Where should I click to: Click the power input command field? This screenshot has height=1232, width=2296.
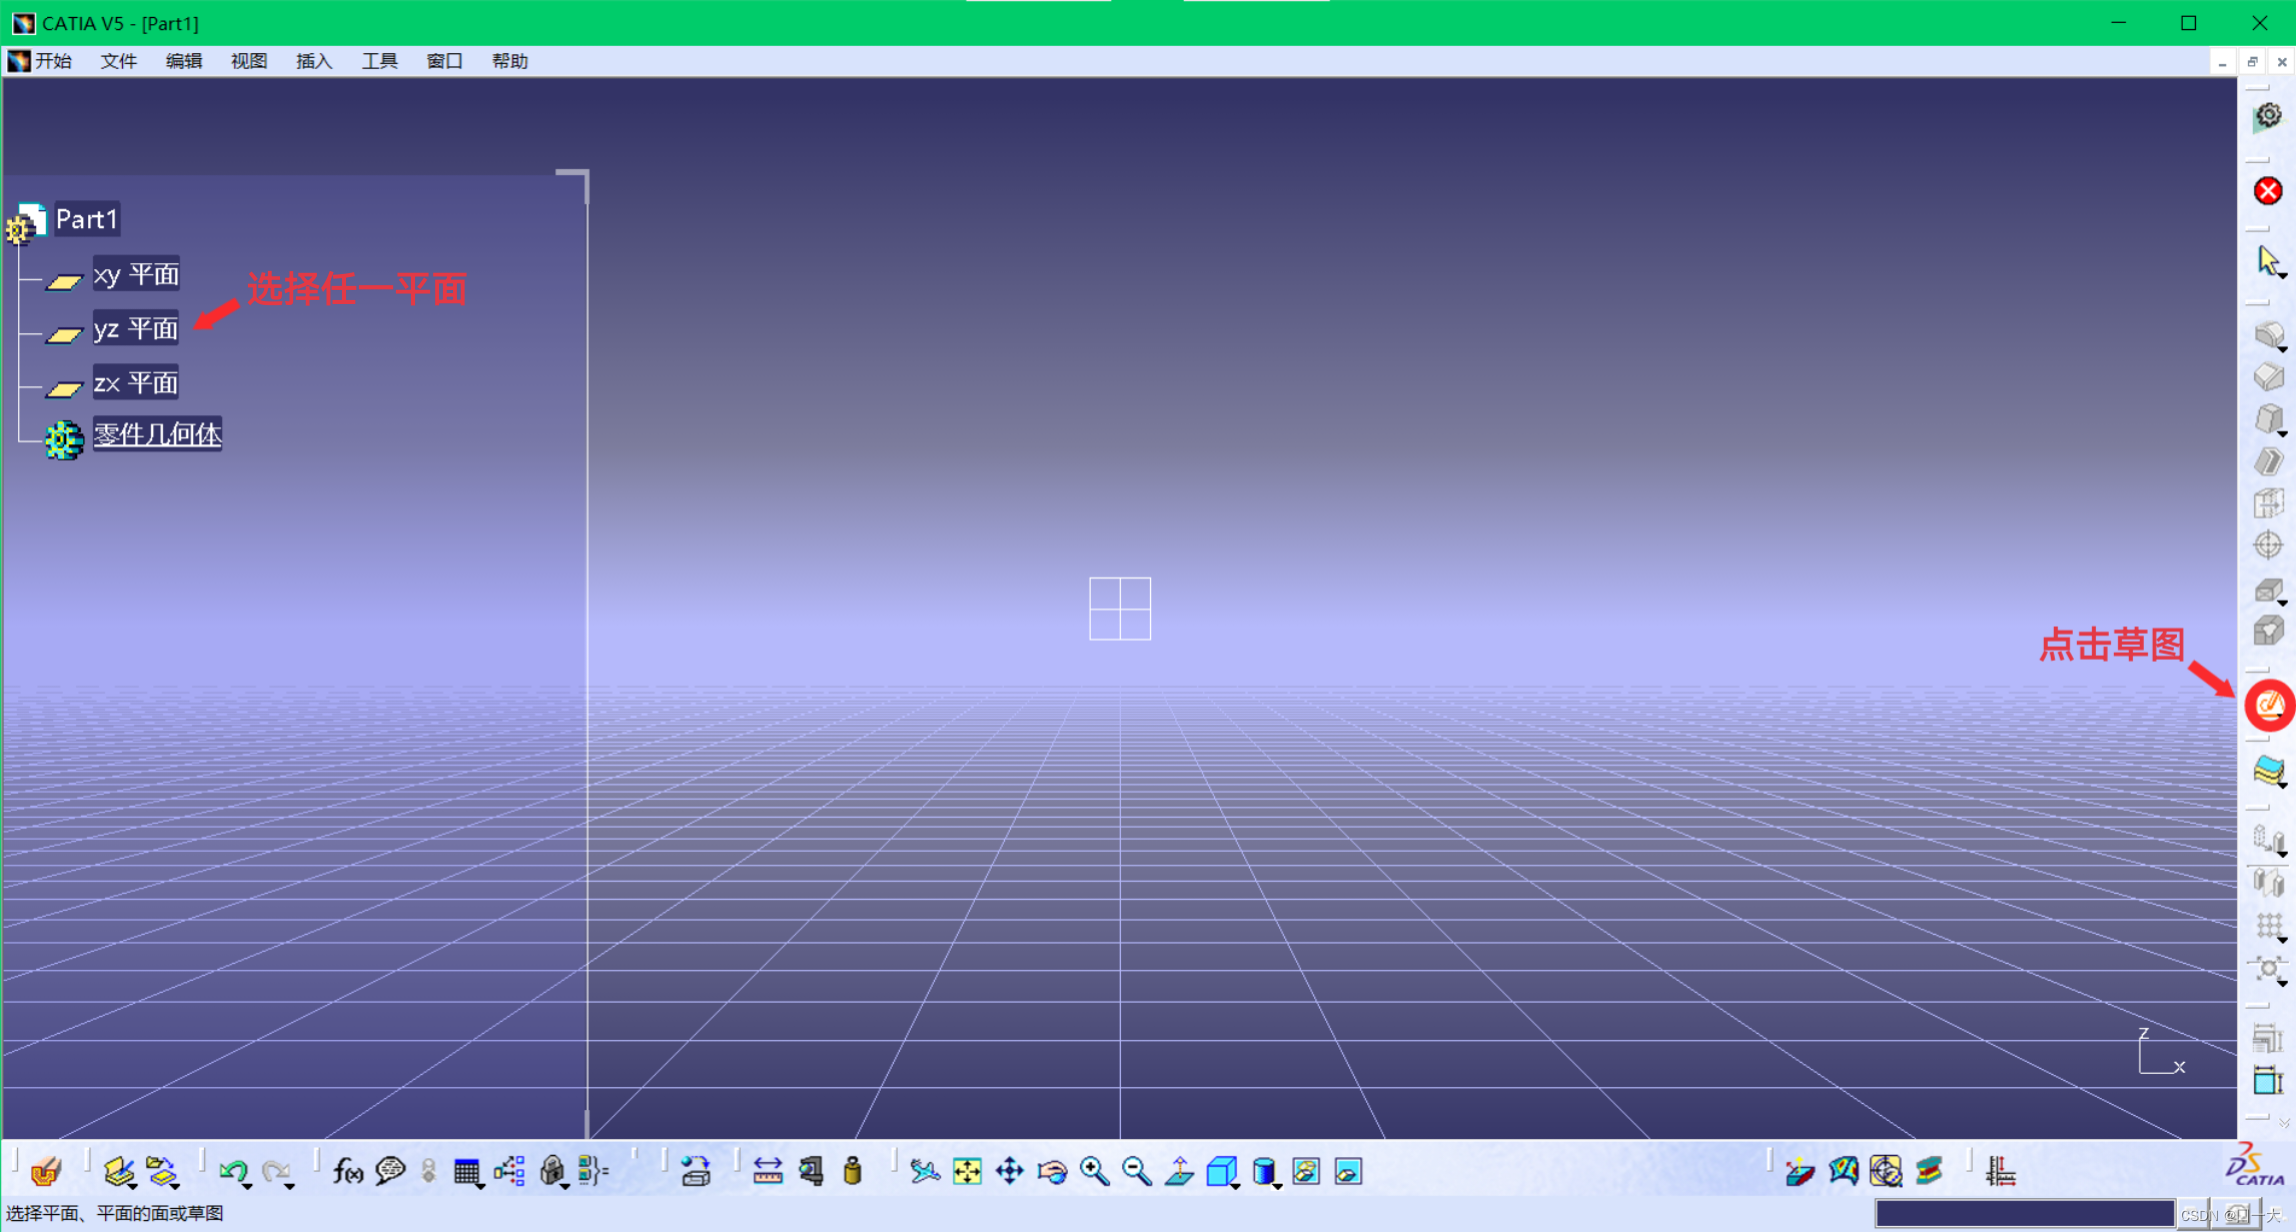click(2024, 1214)
